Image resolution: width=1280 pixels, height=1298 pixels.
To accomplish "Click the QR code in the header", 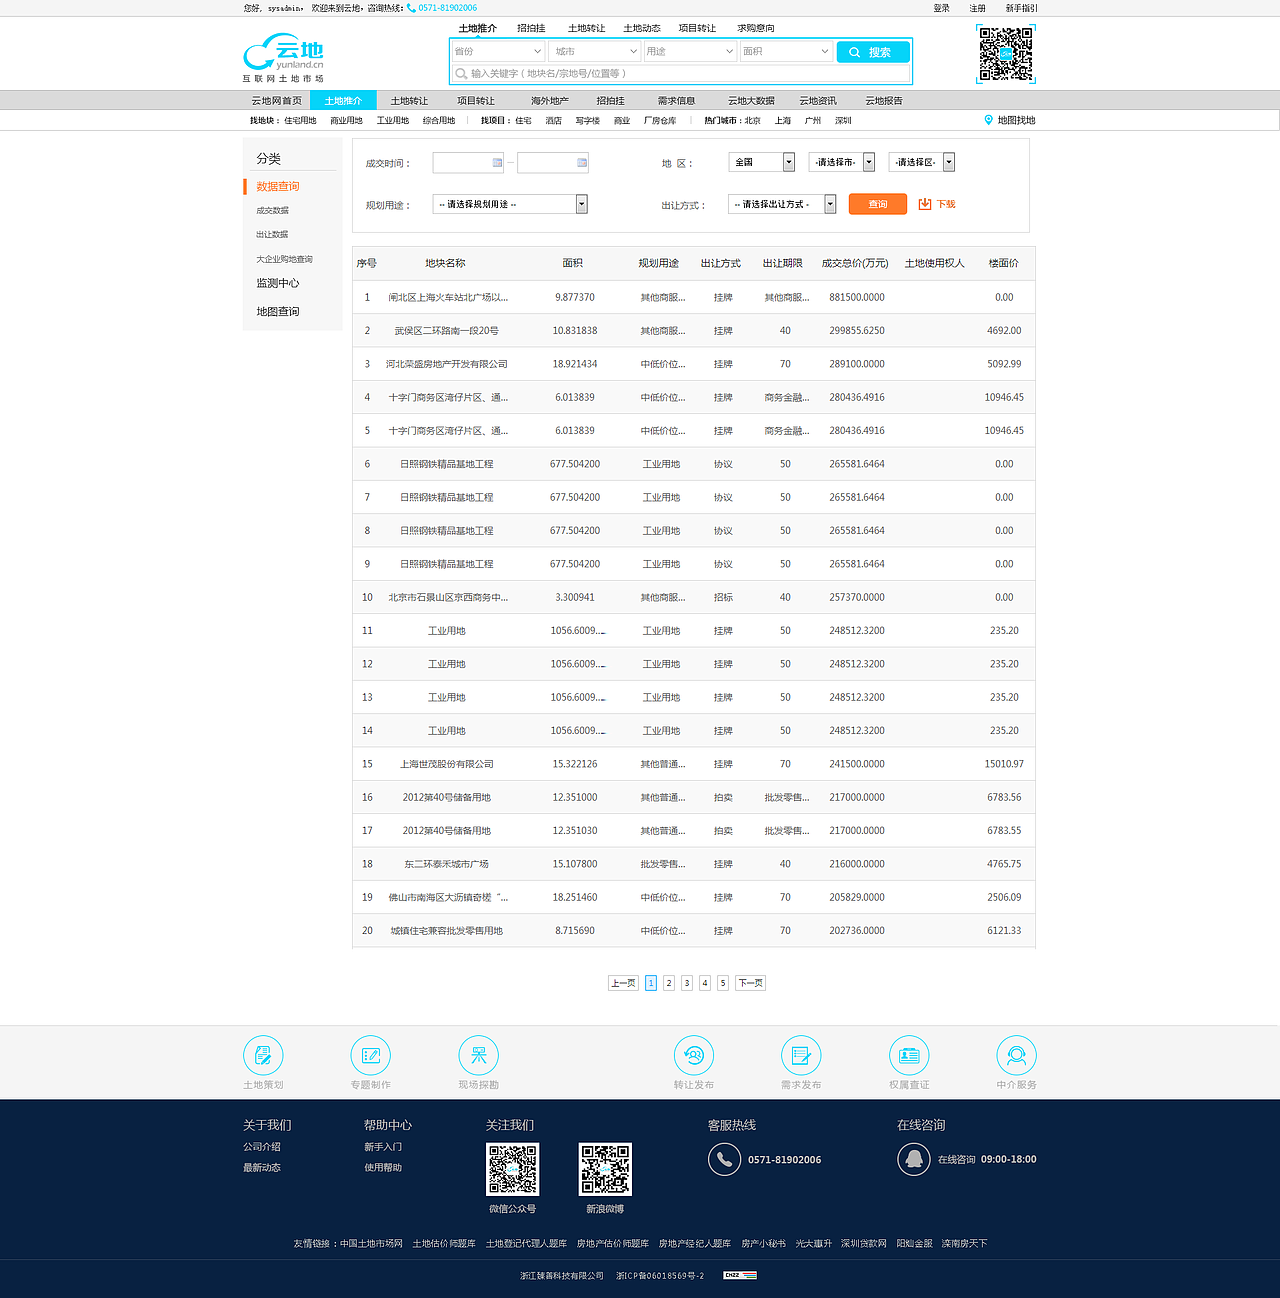I will [x=1005, y=54].
